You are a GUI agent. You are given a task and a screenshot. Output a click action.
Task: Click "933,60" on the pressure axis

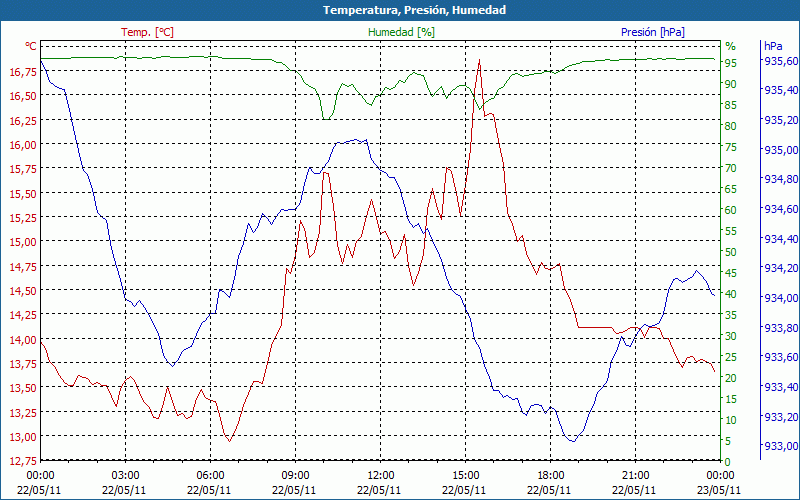781,357
